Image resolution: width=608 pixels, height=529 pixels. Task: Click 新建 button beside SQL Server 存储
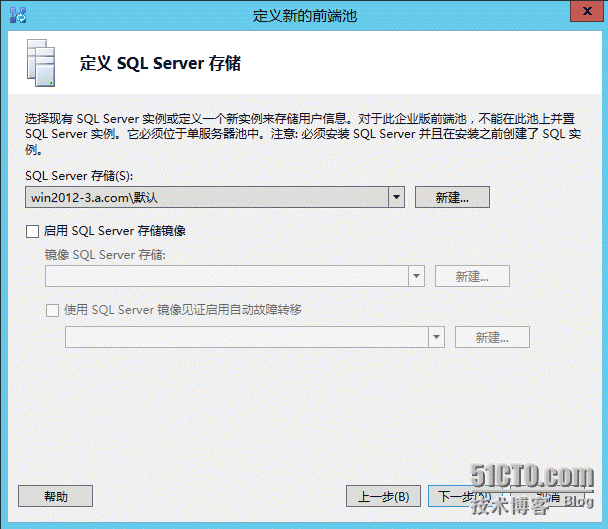(452, 197)
